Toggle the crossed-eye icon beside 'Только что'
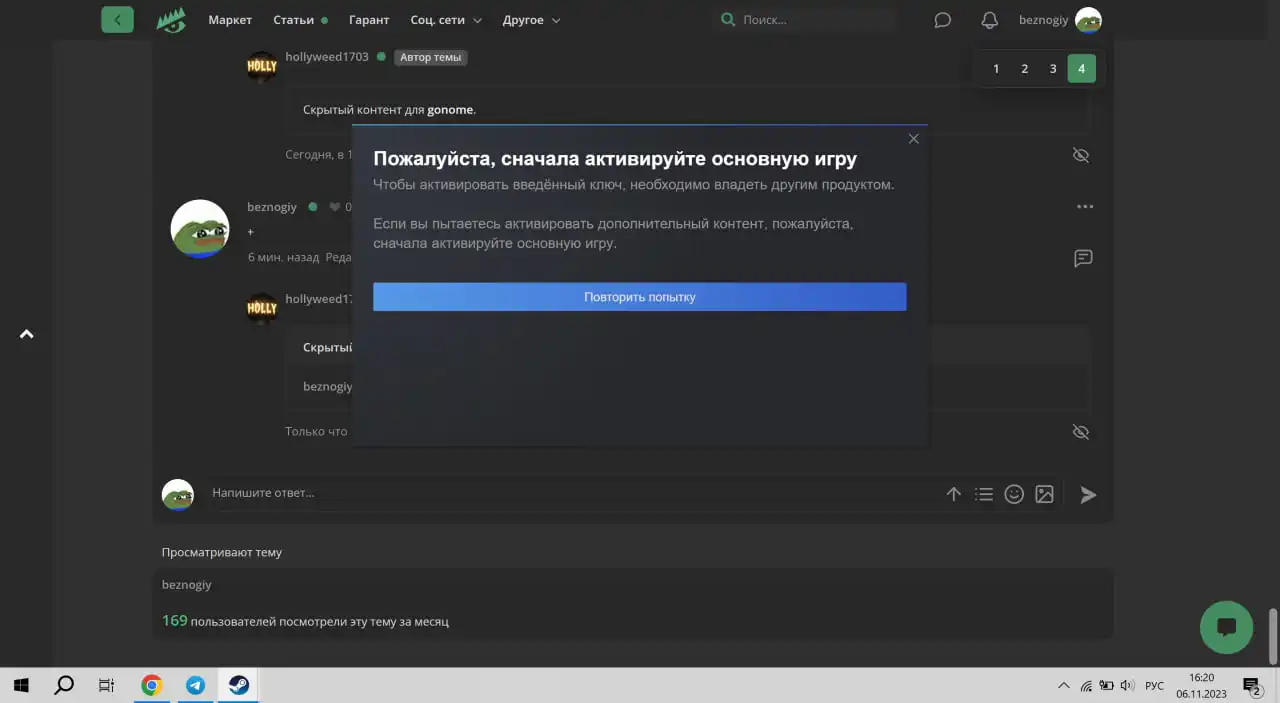The image size is (1280, 703). tap(1080, 432)
